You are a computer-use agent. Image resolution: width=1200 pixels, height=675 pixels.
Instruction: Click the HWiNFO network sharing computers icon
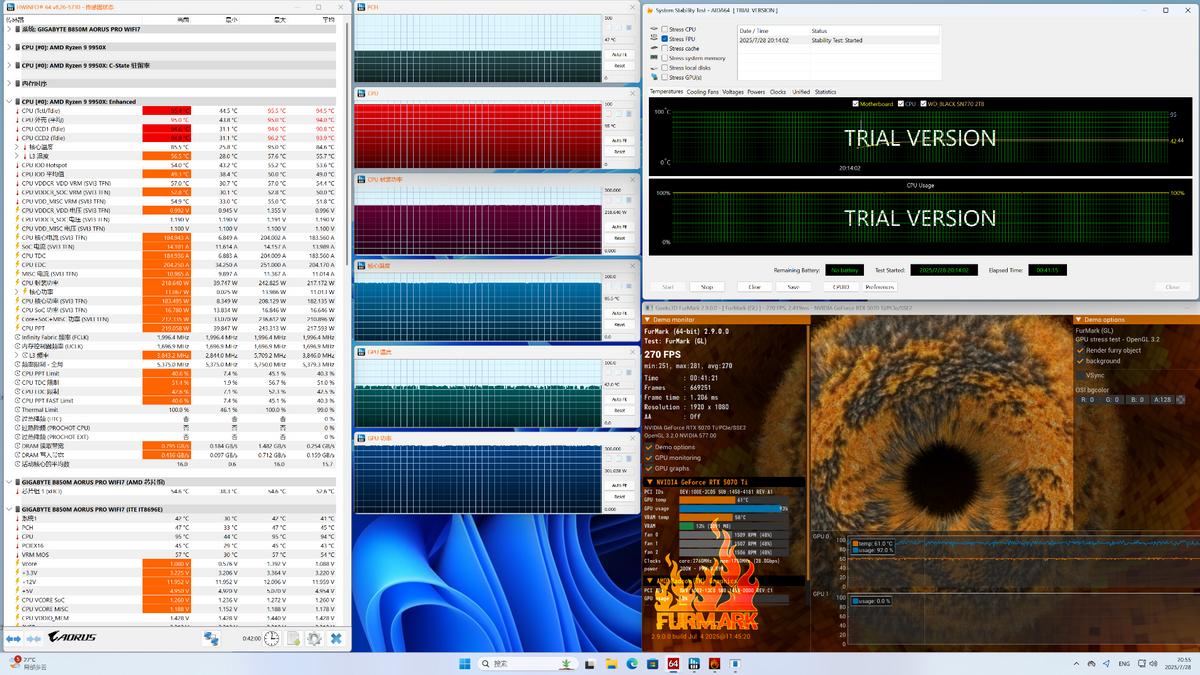pos(212,638)
